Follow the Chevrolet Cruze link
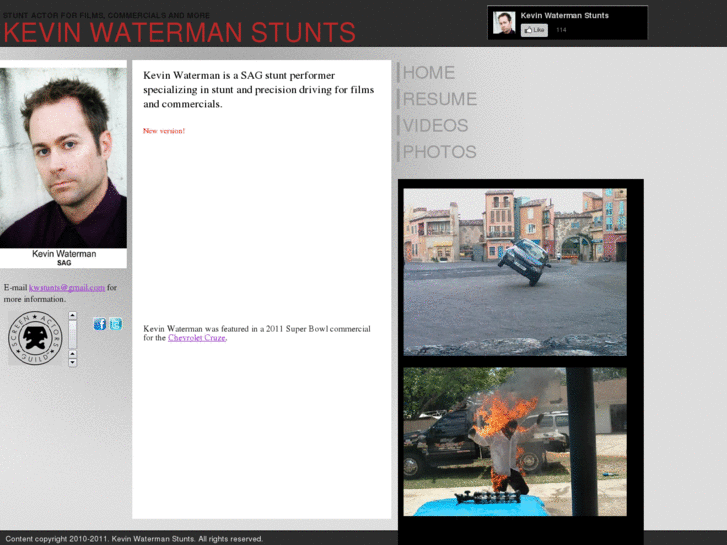Viewport: 727px width, 545px height. (x=197, y=338)
